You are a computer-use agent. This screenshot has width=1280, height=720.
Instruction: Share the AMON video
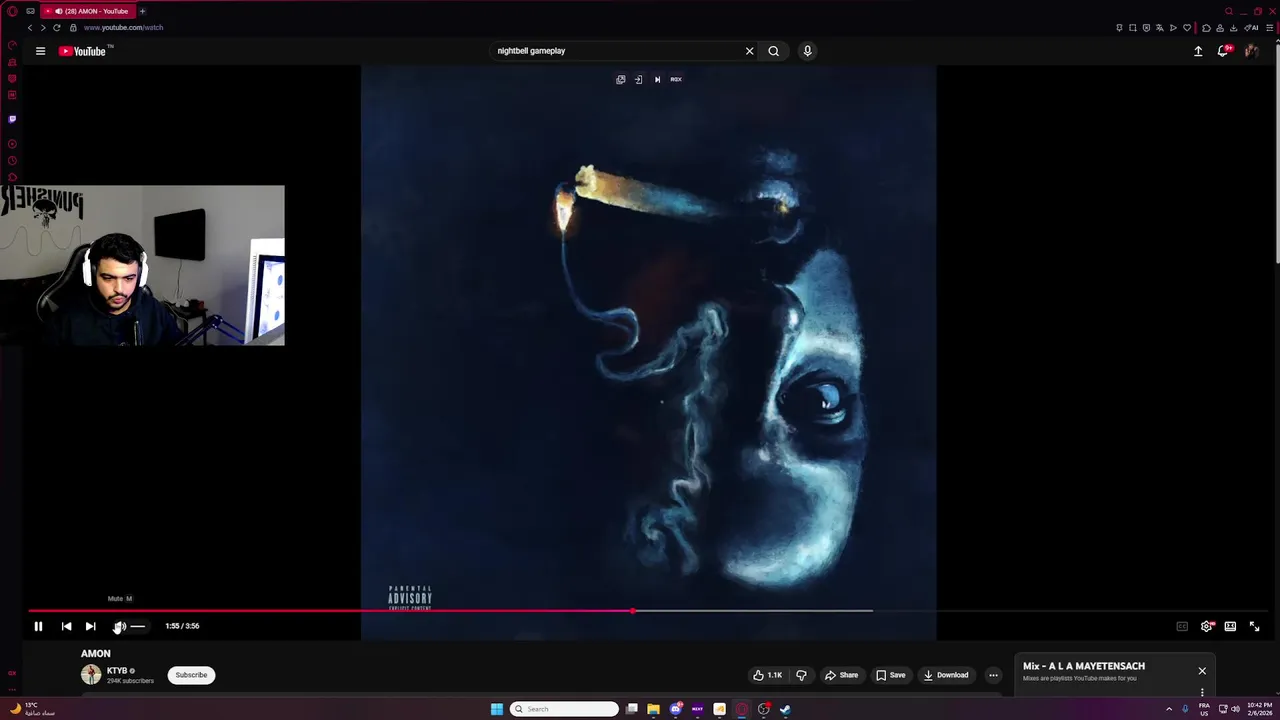tap(841, 675)
